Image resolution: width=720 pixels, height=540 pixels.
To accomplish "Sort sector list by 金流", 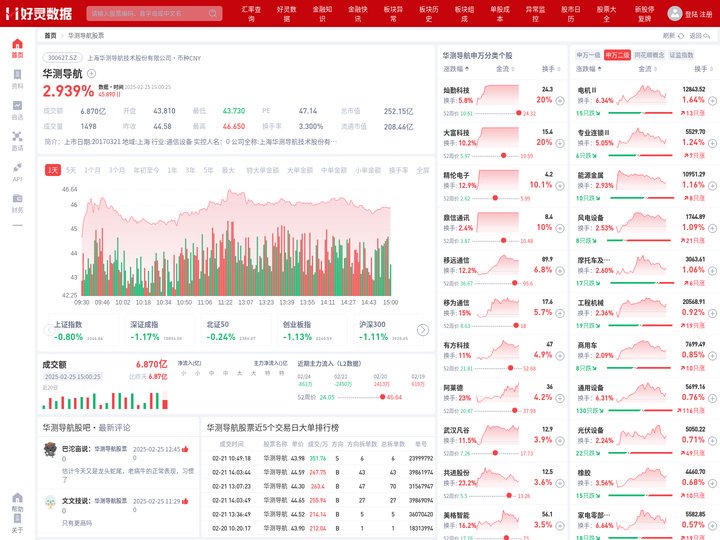I will point(647,69).
